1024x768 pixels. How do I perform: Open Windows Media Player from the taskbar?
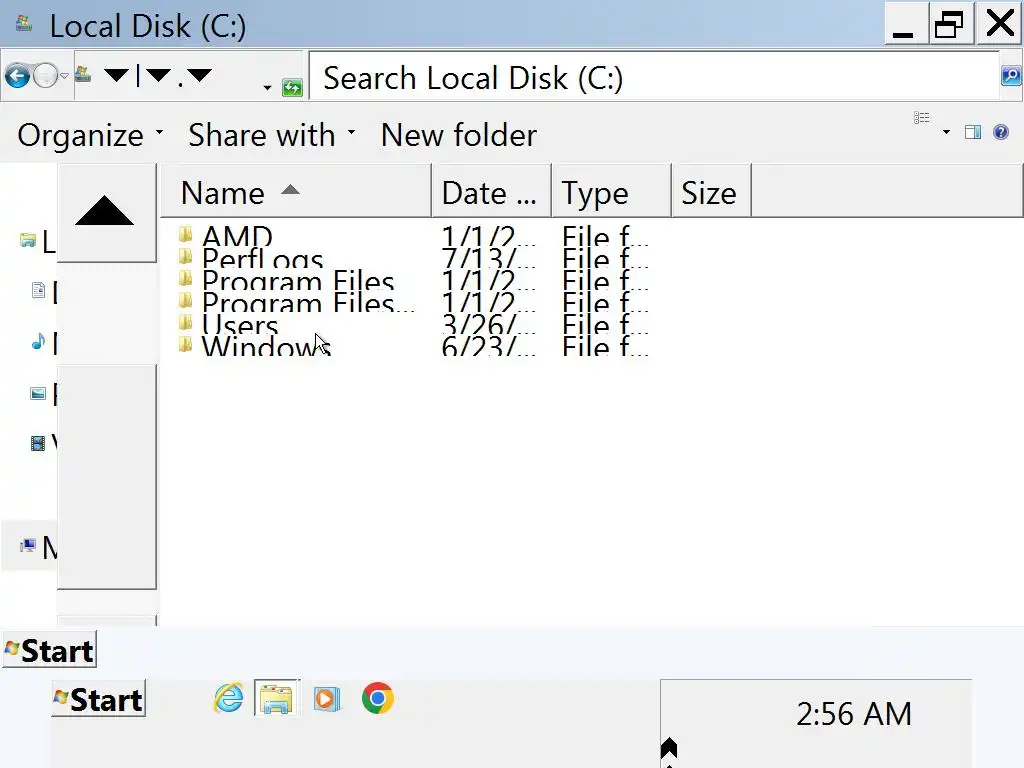[x=326, y=699]
